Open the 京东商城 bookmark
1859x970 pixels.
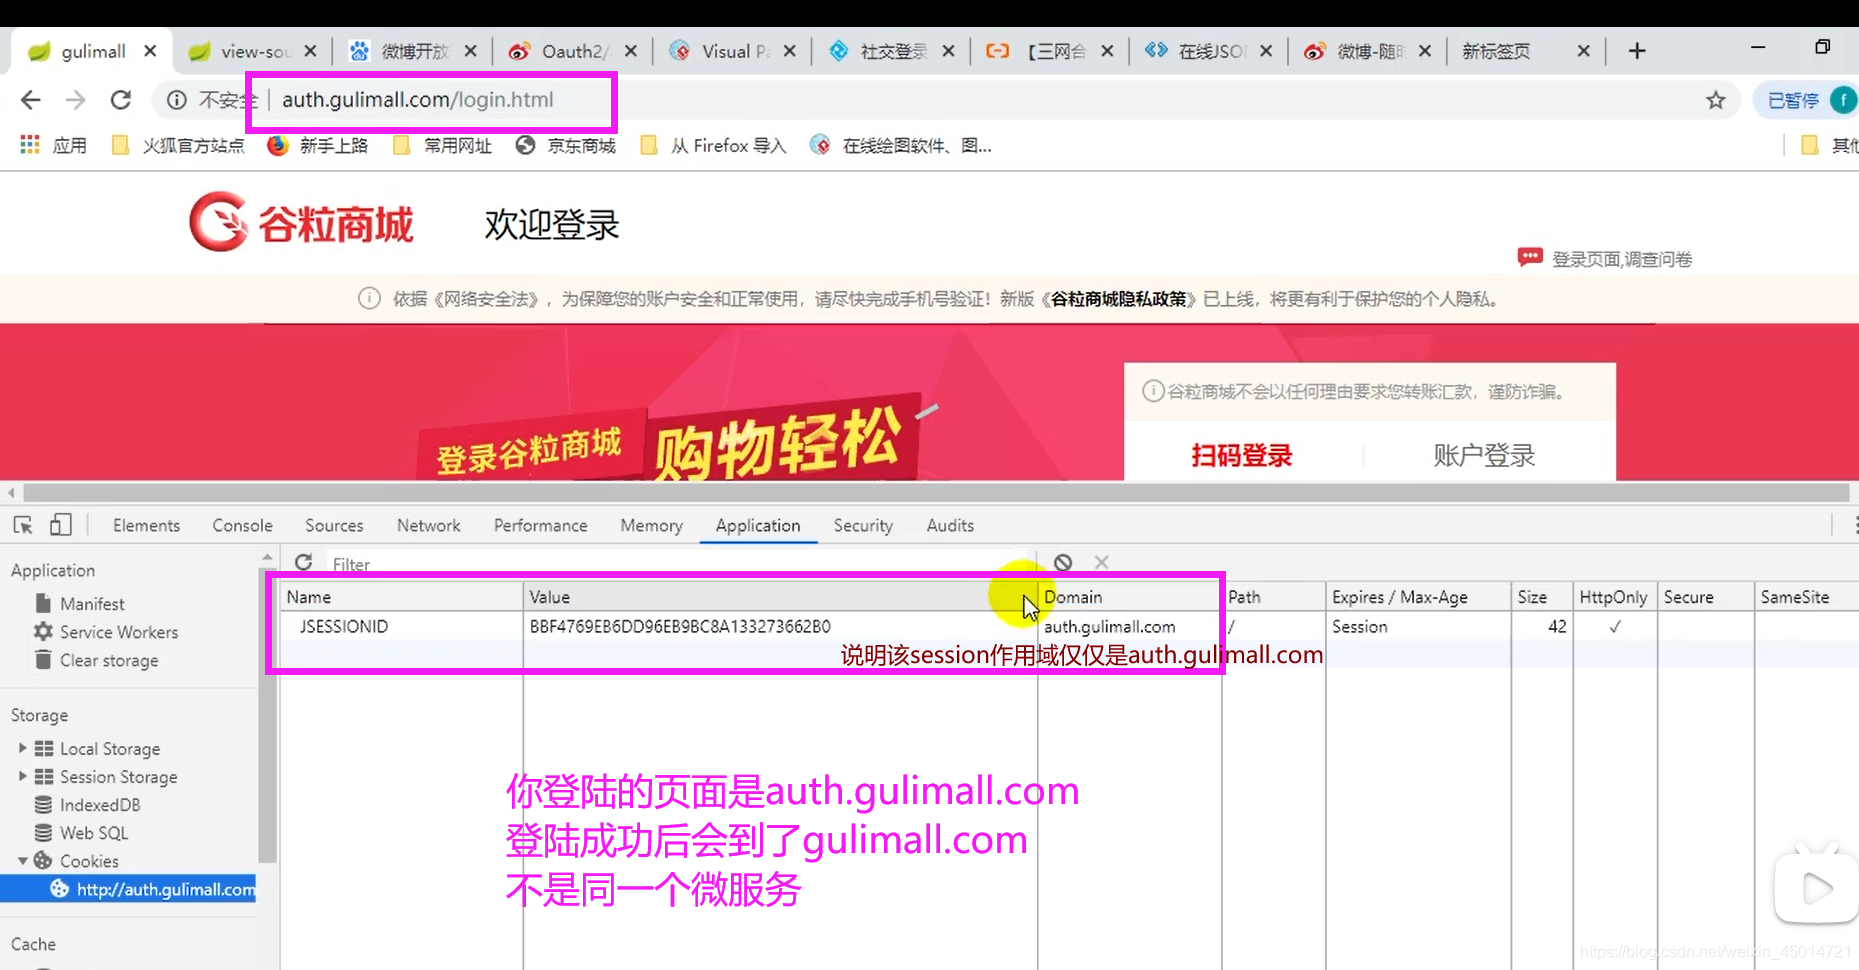tap(566, 146)
